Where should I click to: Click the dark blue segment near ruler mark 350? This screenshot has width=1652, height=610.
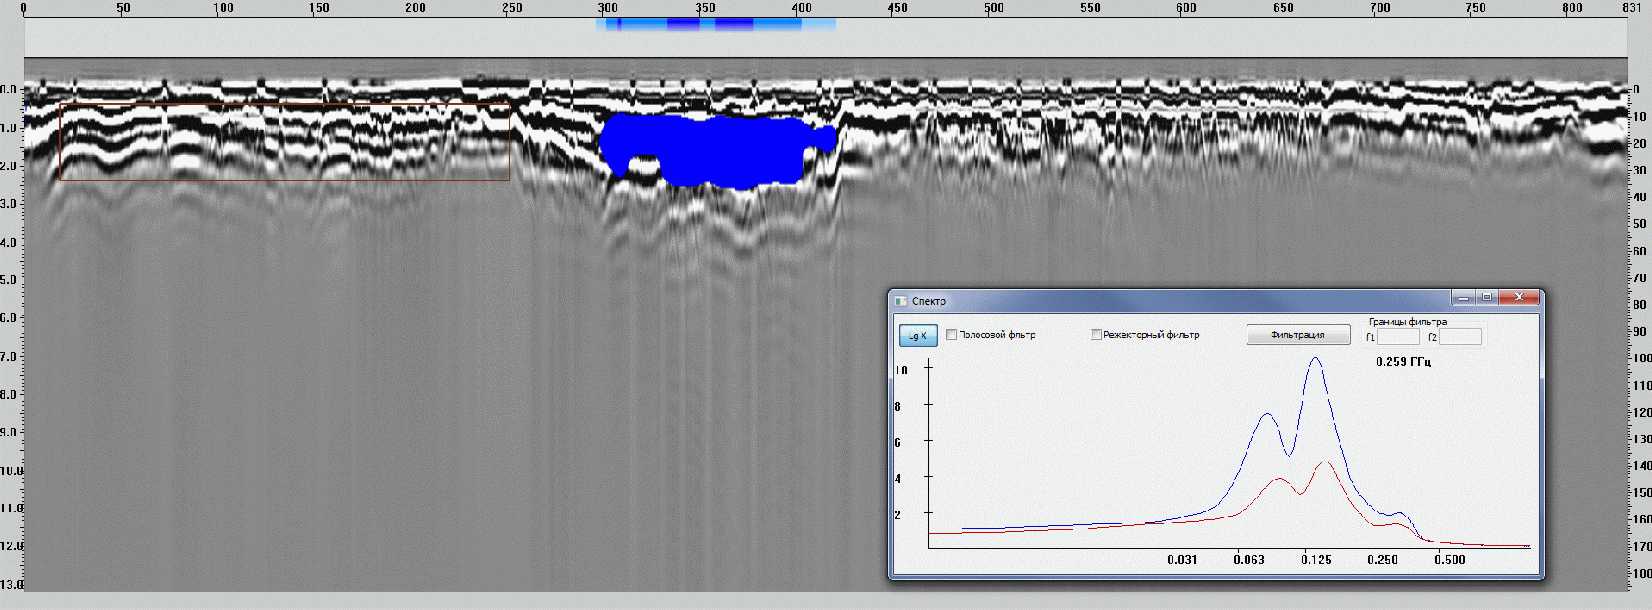pos(683,24)
